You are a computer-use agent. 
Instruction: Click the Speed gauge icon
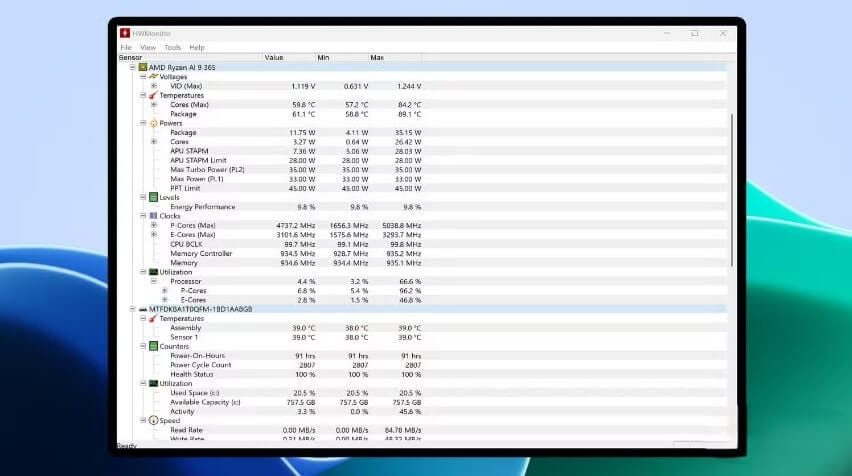[x=153, y=420]
